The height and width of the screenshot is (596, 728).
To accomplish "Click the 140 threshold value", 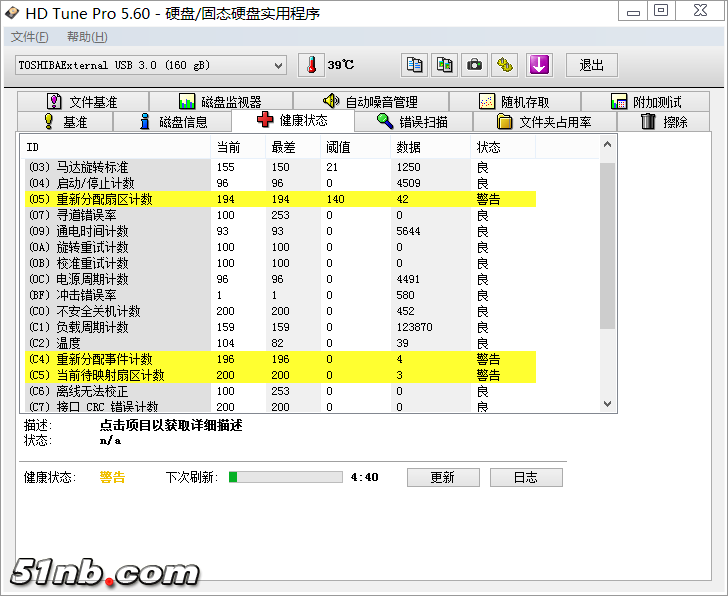I will coord(335,199).
